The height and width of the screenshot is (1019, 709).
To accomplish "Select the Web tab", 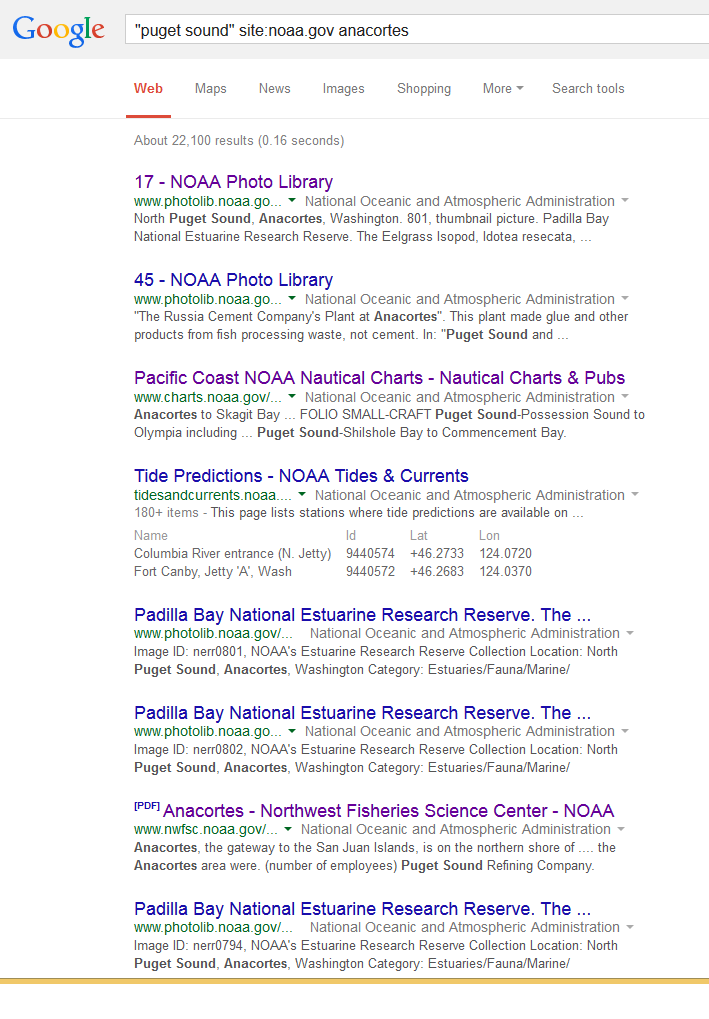I will click(148, 88).
